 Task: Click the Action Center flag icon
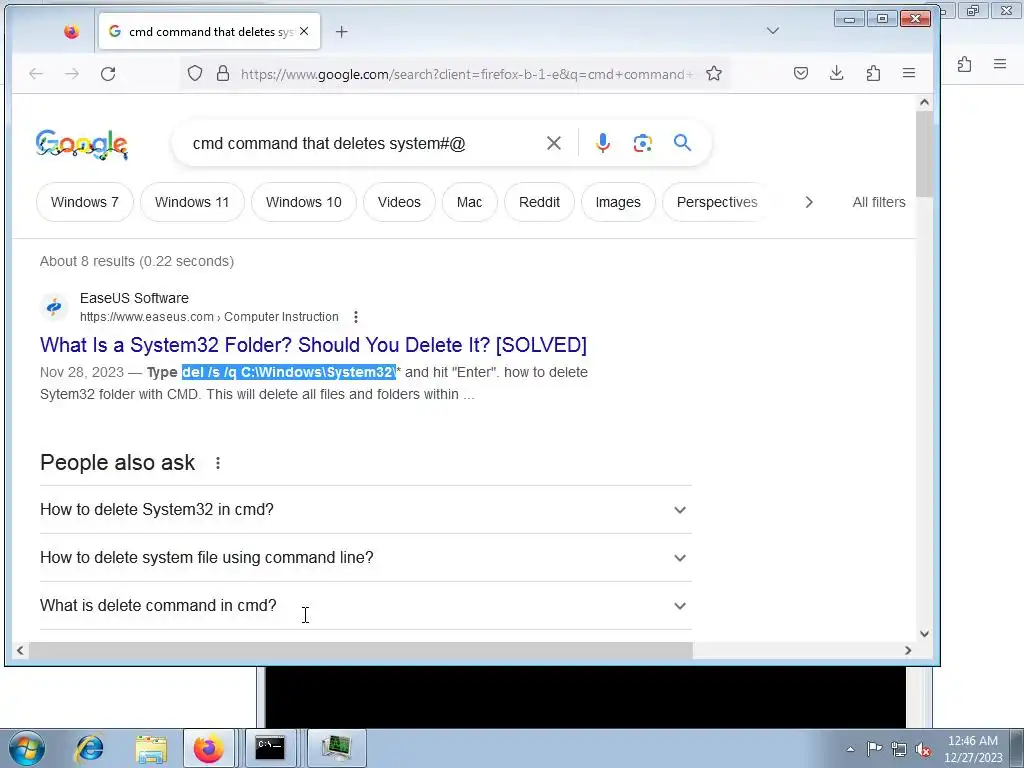pos(873,748)
